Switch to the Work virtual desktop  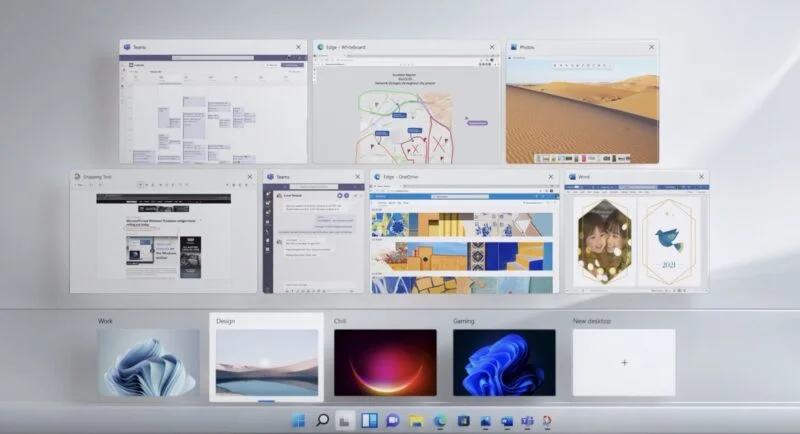click(148, 363)
